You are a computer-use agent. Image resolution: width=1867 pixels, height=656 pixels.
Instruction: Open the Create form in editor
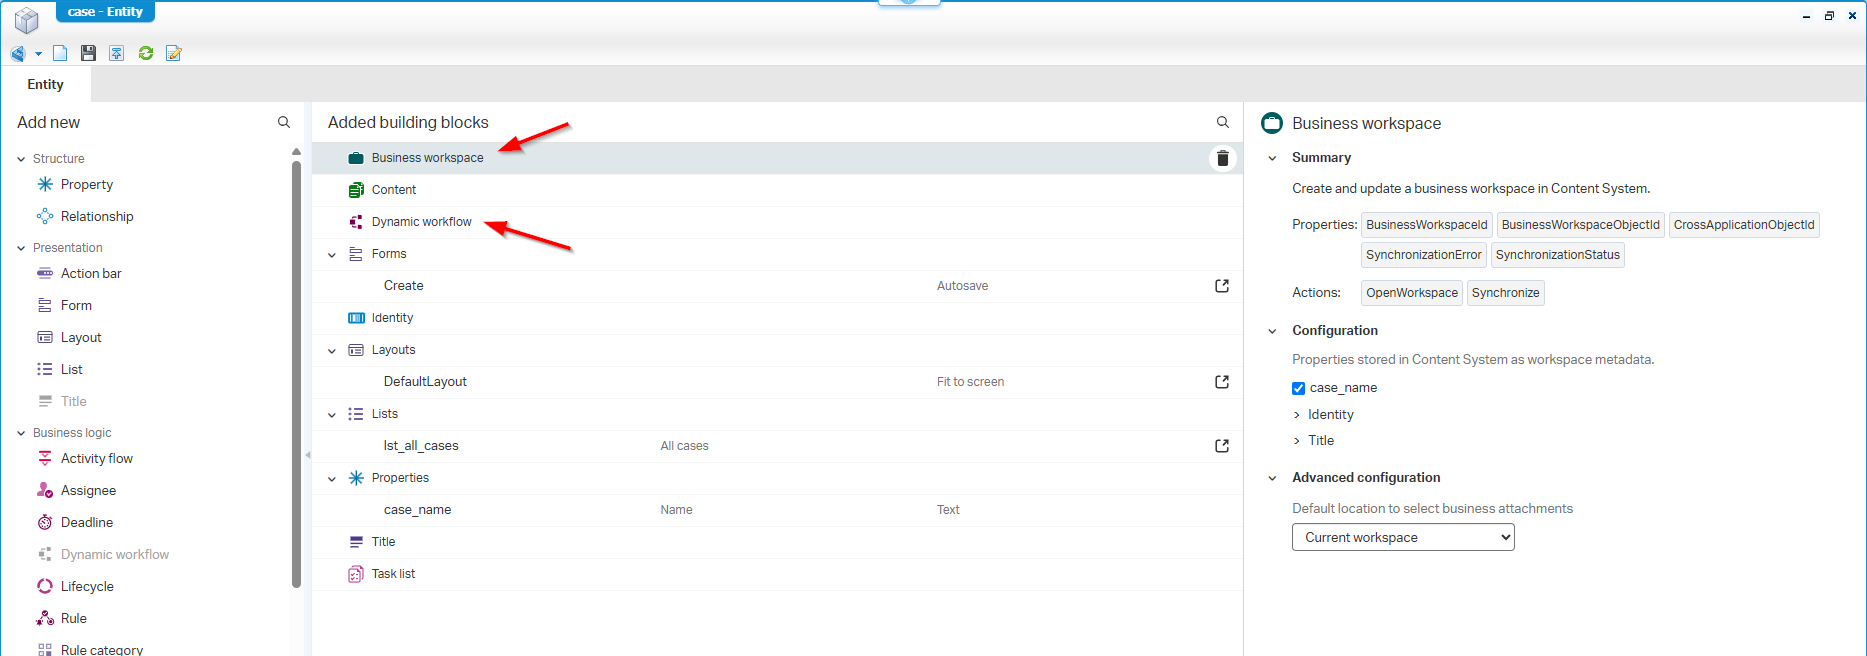click(1221, 286)
